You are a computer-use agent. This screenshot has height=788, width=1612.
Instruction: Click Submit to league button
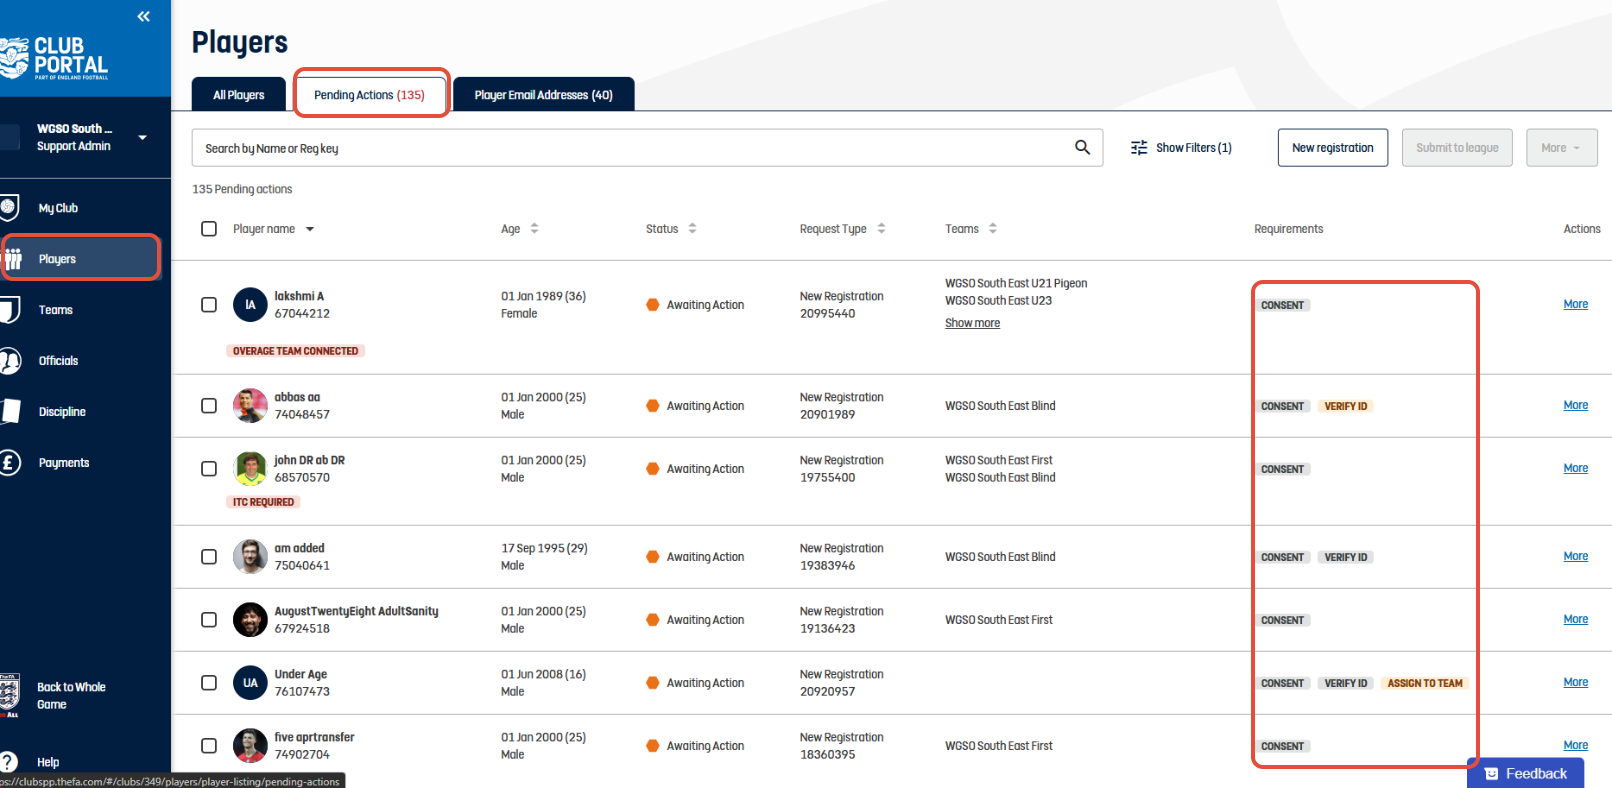(x=1457, y=148)
